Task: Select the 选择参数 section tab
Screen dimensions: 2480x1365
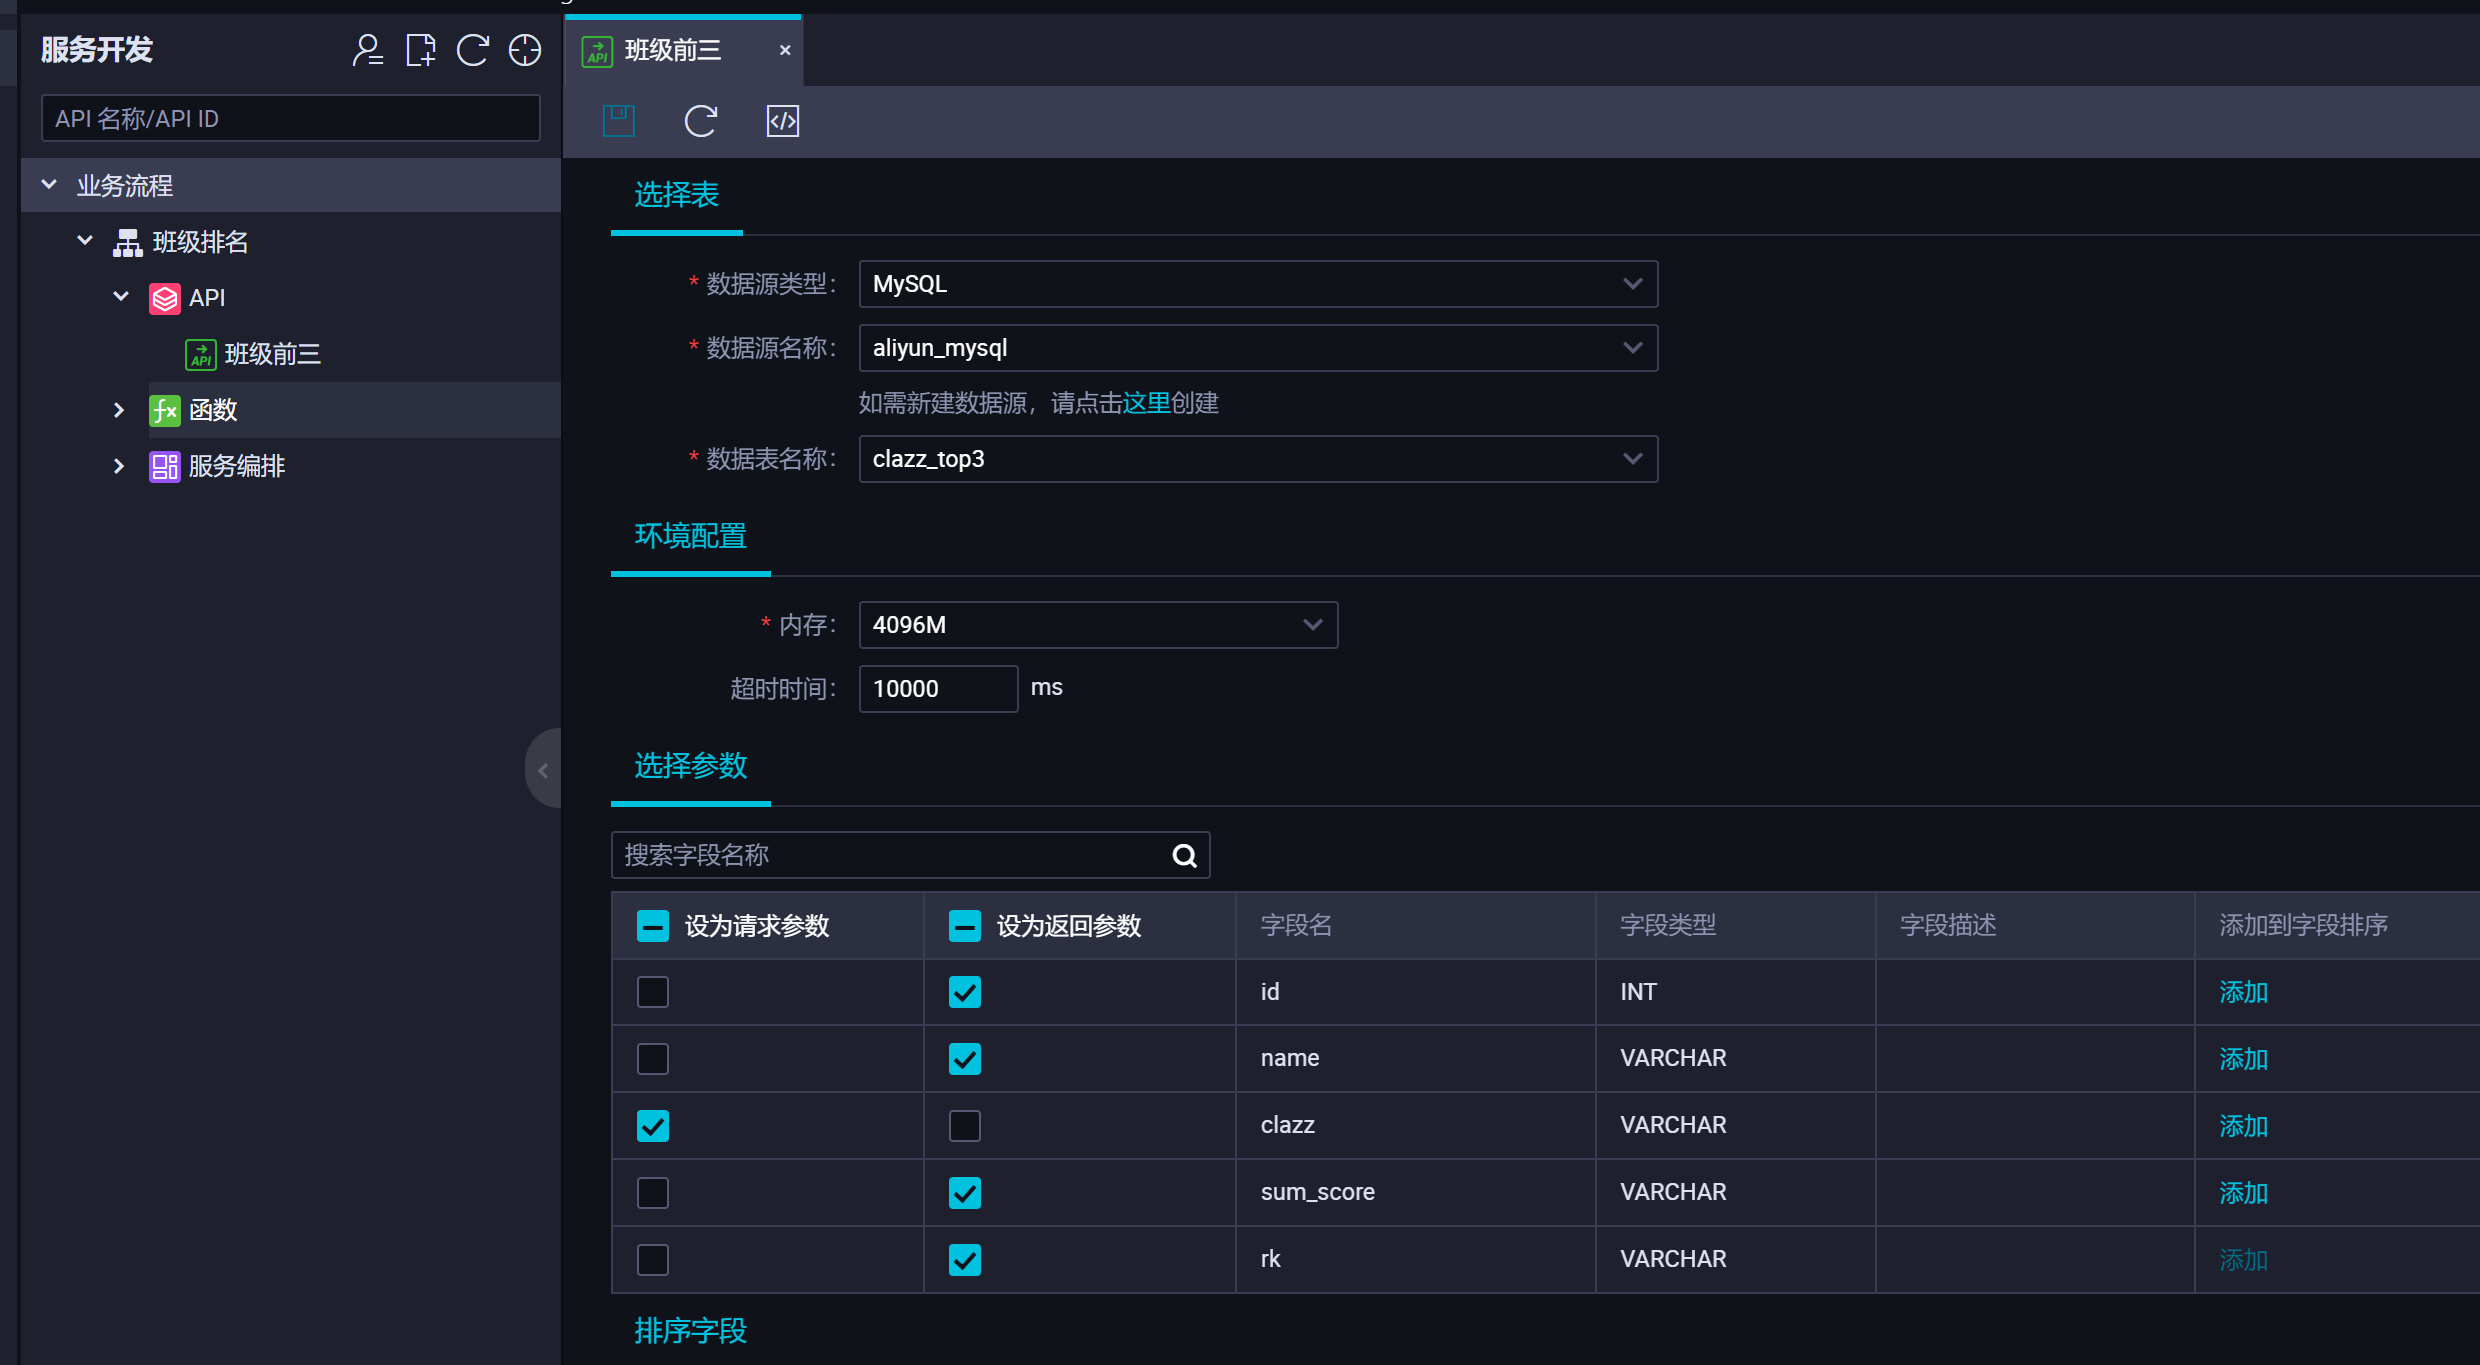Action: [x=691, y=766]
